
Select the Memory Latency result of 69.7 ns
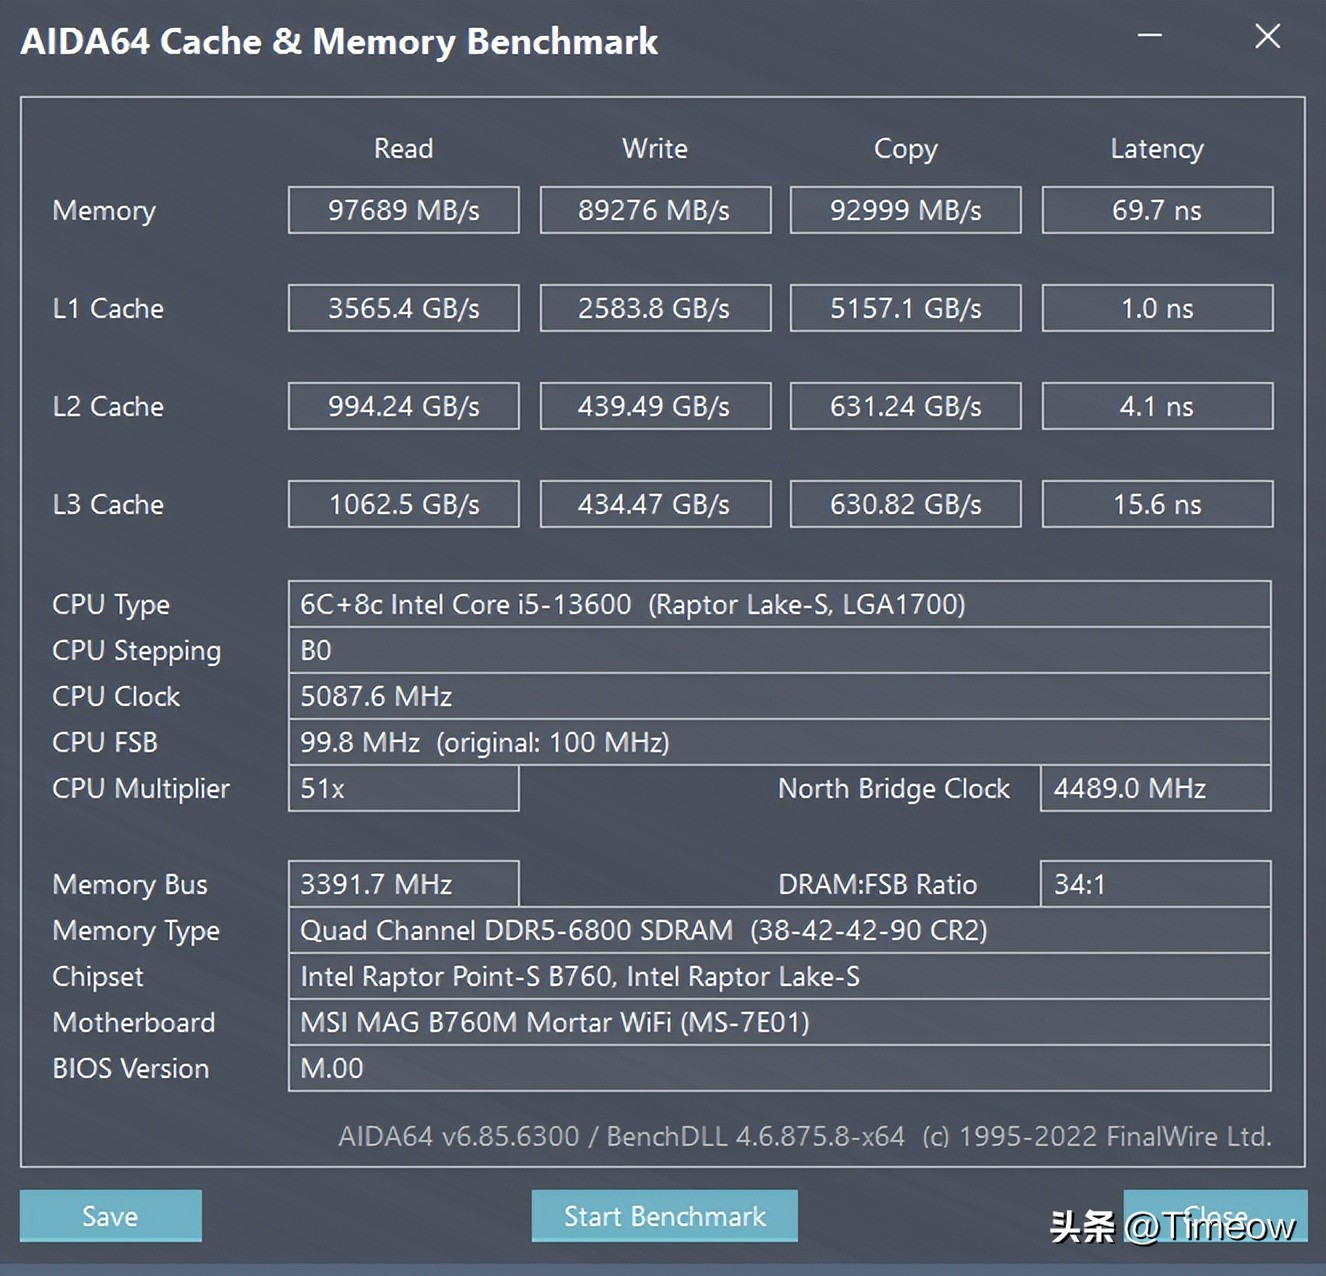click(x=1156, y=210)
